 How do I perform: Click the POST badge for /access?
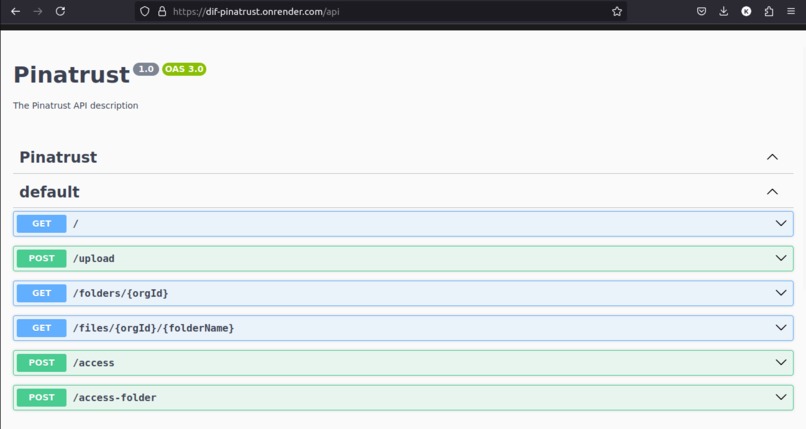42,363
